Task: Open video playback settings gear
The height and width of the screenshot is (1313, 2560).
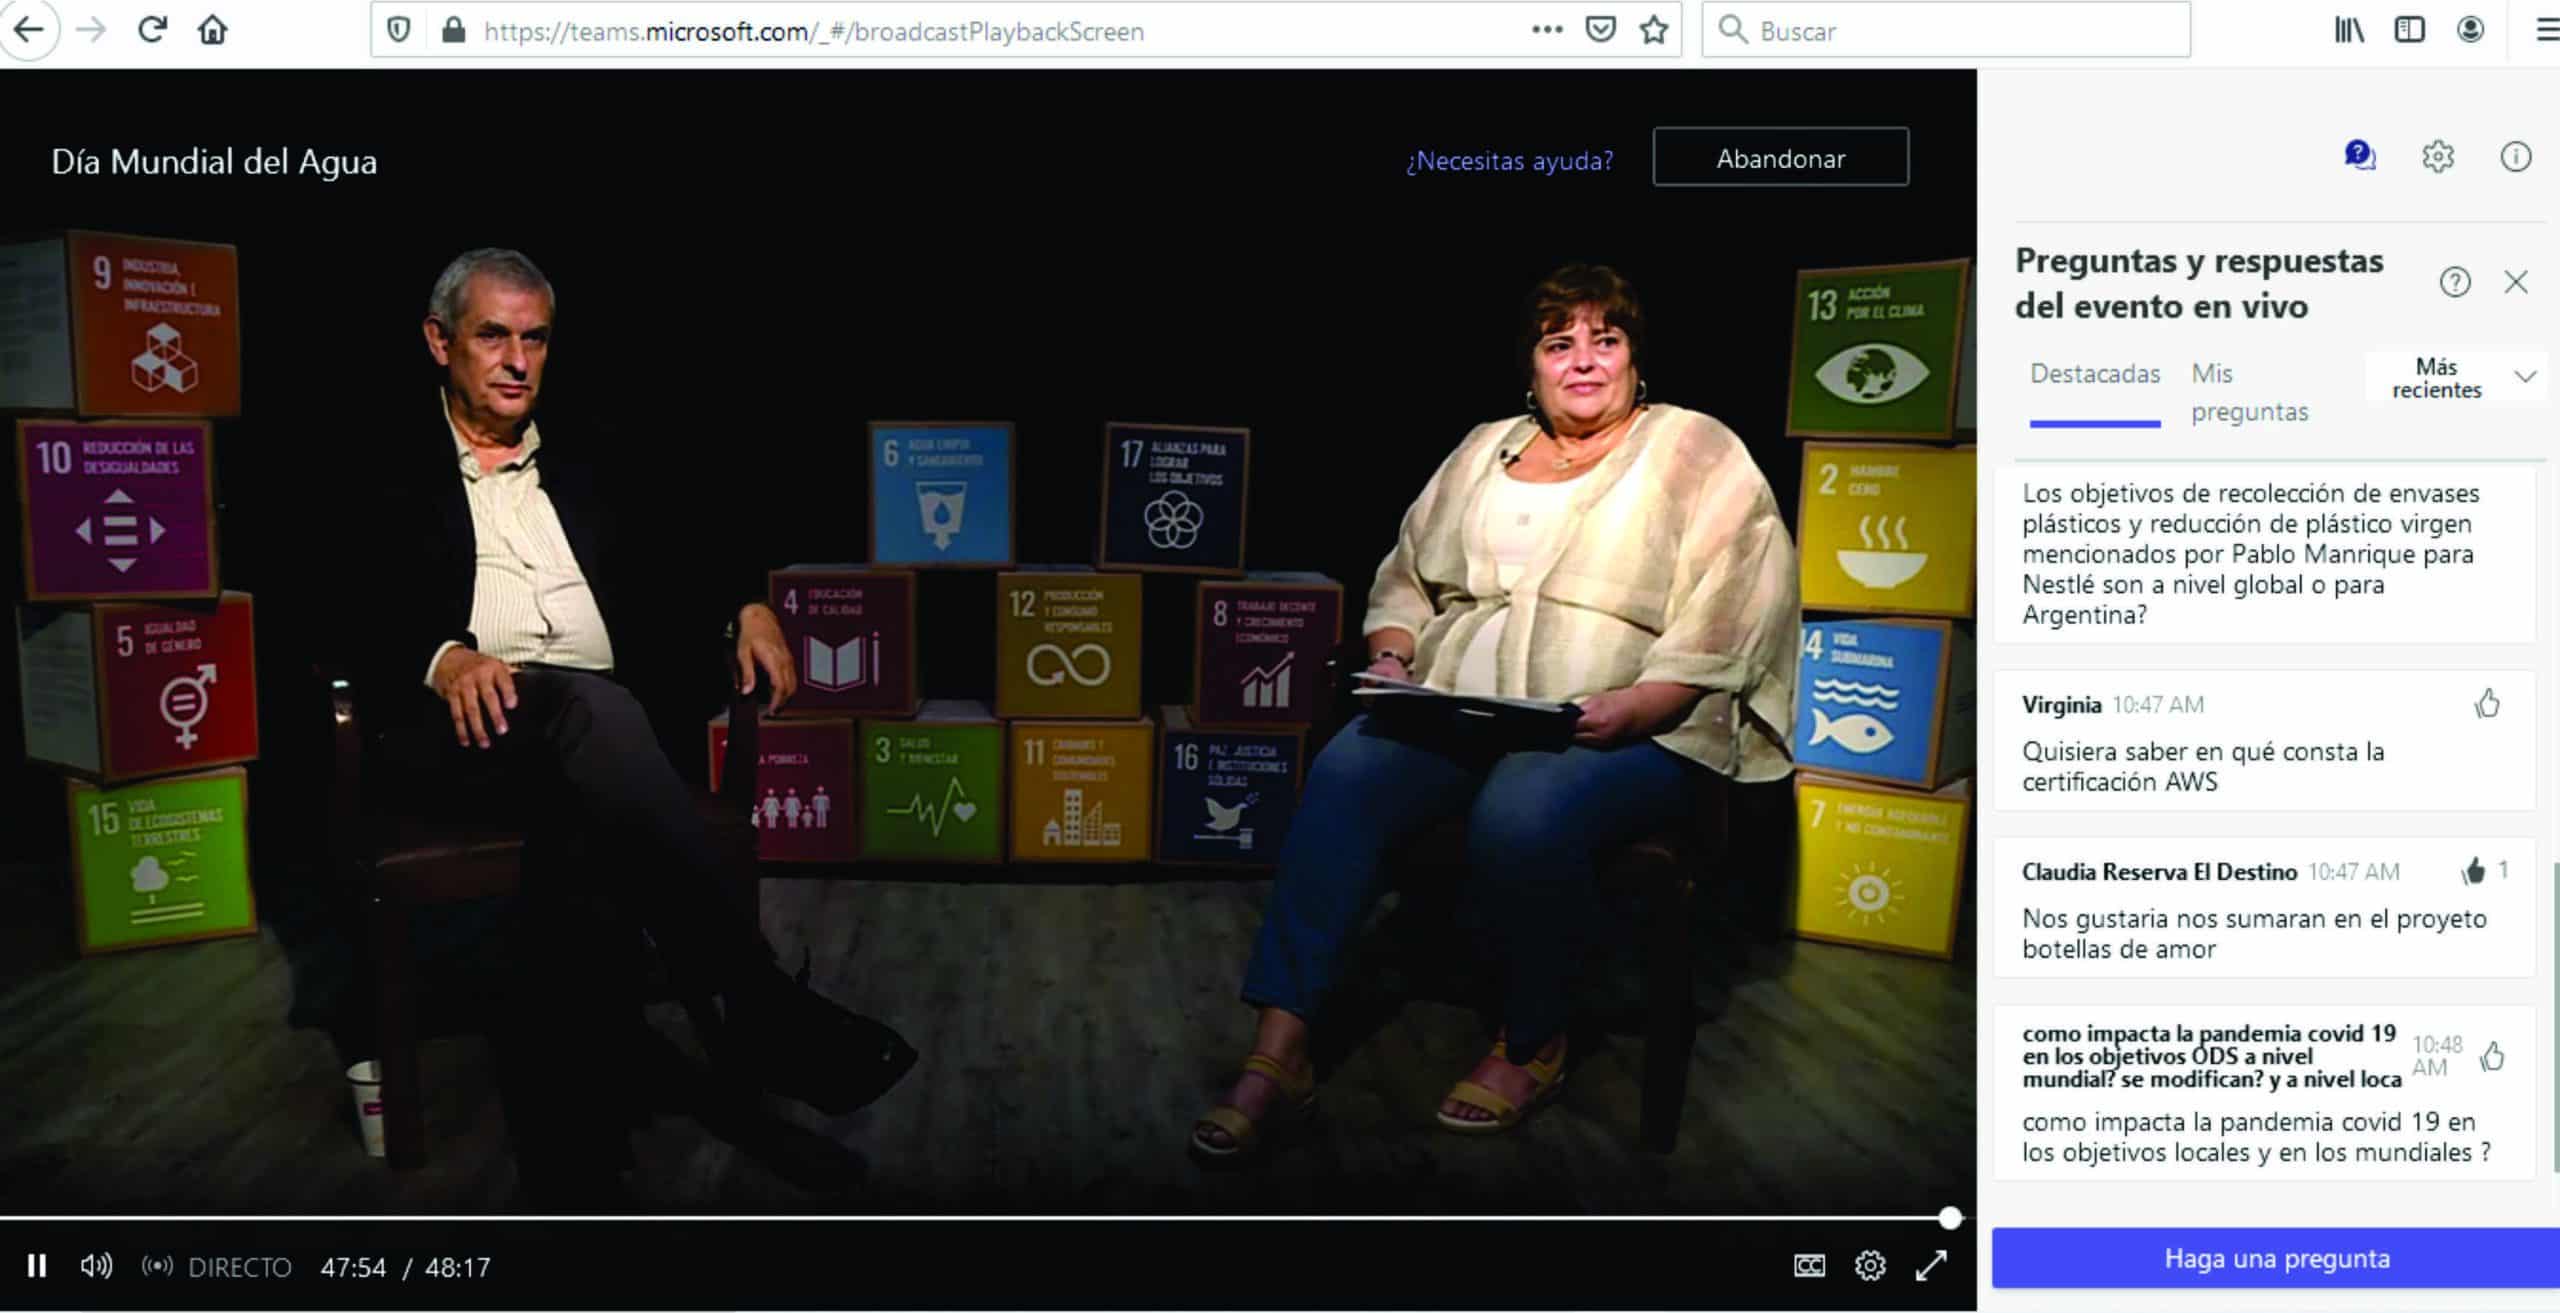Action: 1870,1266
